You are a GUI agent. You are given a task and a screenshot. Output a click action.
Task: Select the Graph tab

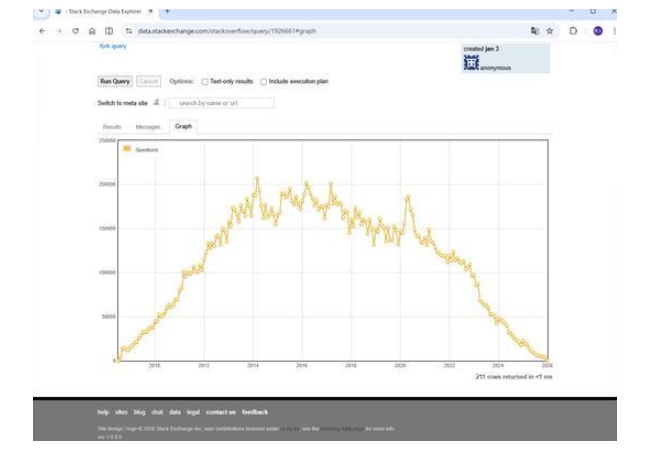tap(183, 126)
